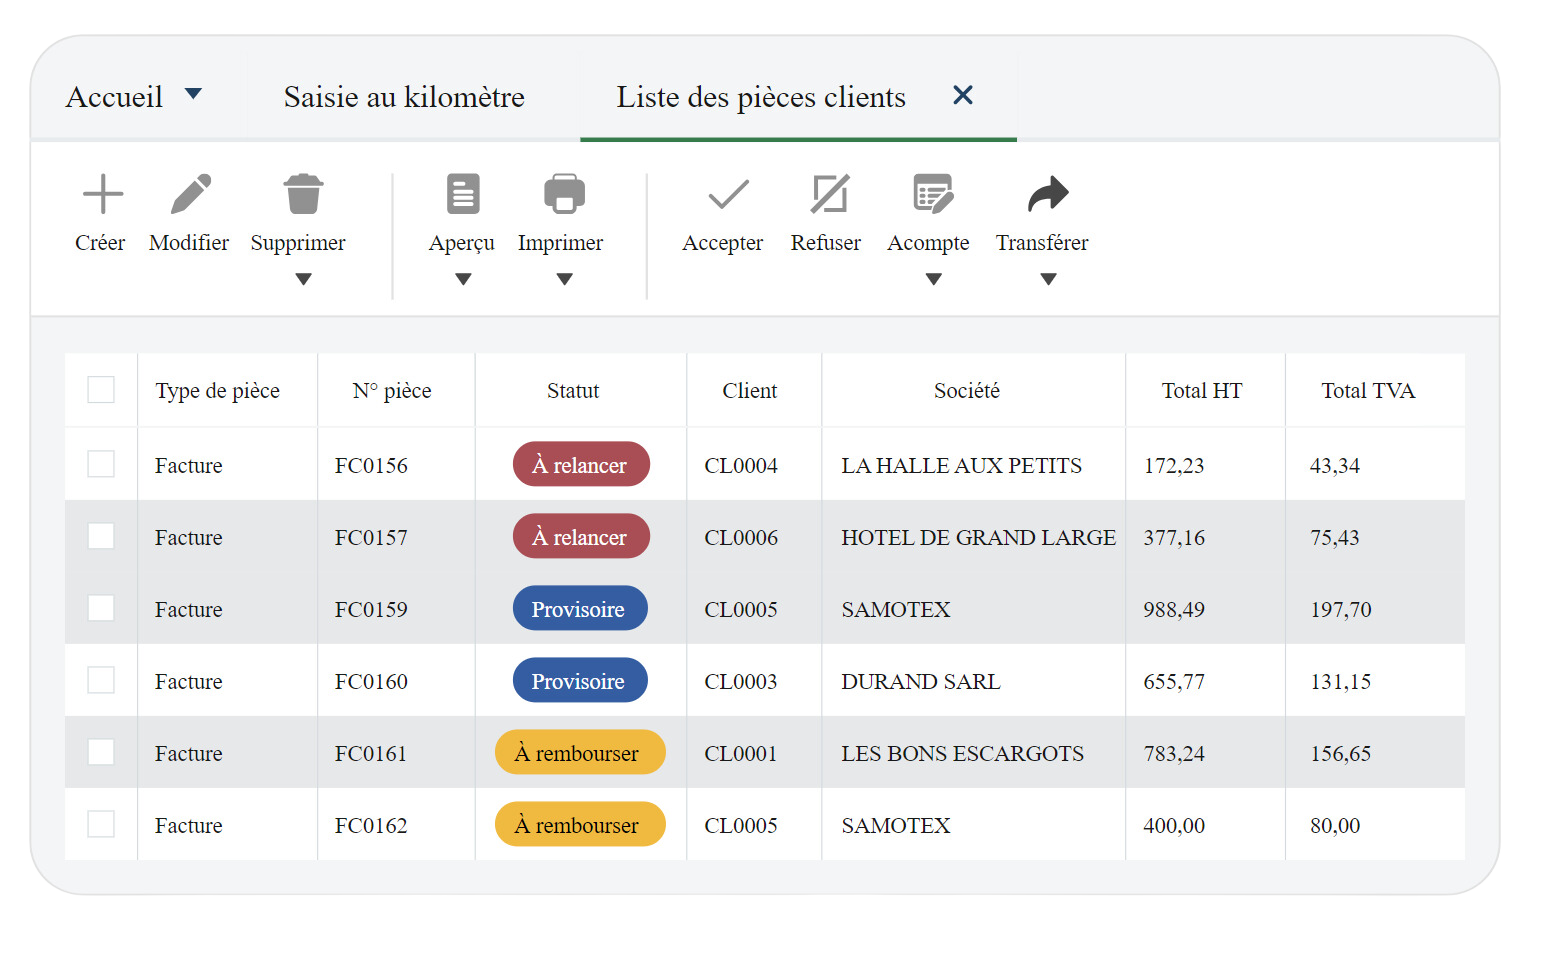Click the CL0006 client code

tap(741, 537)
